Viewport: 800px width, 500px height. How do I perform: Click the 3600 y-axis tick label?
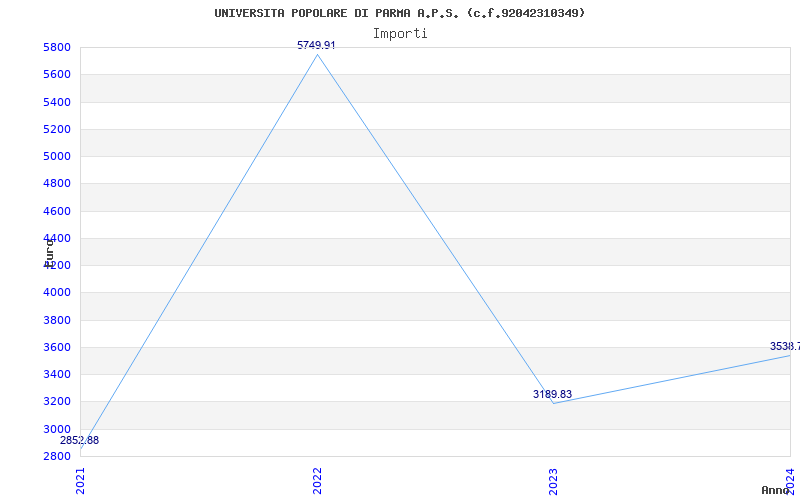[57, 347]
